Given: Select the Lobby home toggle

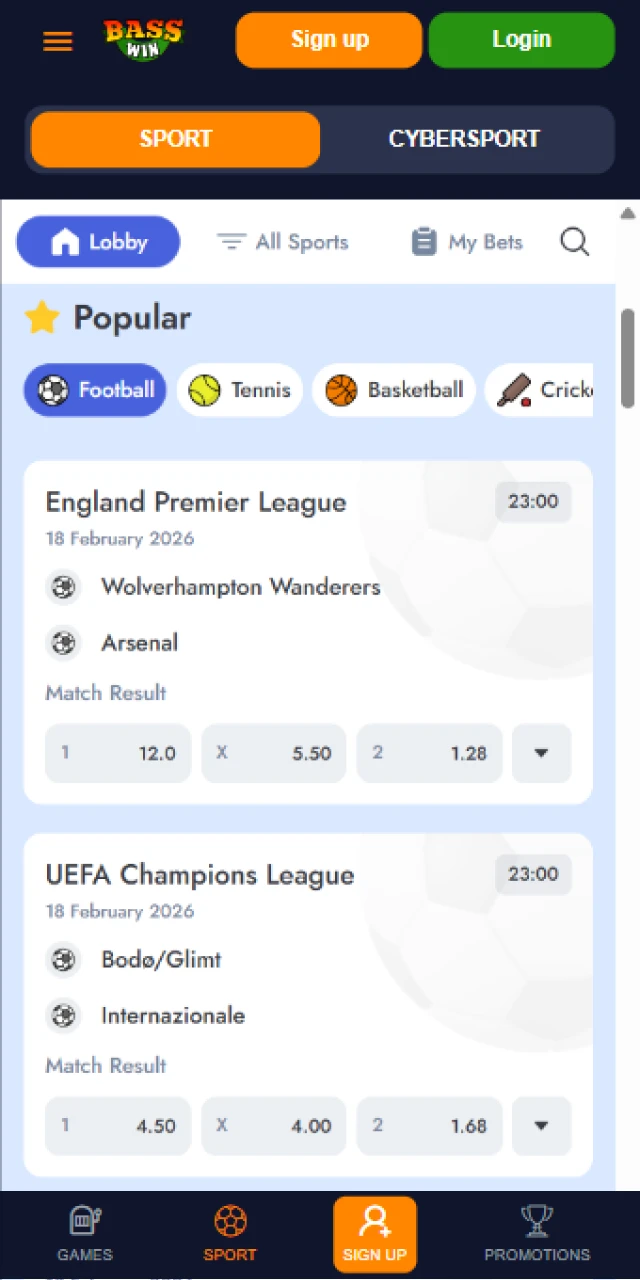Looking at the screenshot, I should click(97, 241).
